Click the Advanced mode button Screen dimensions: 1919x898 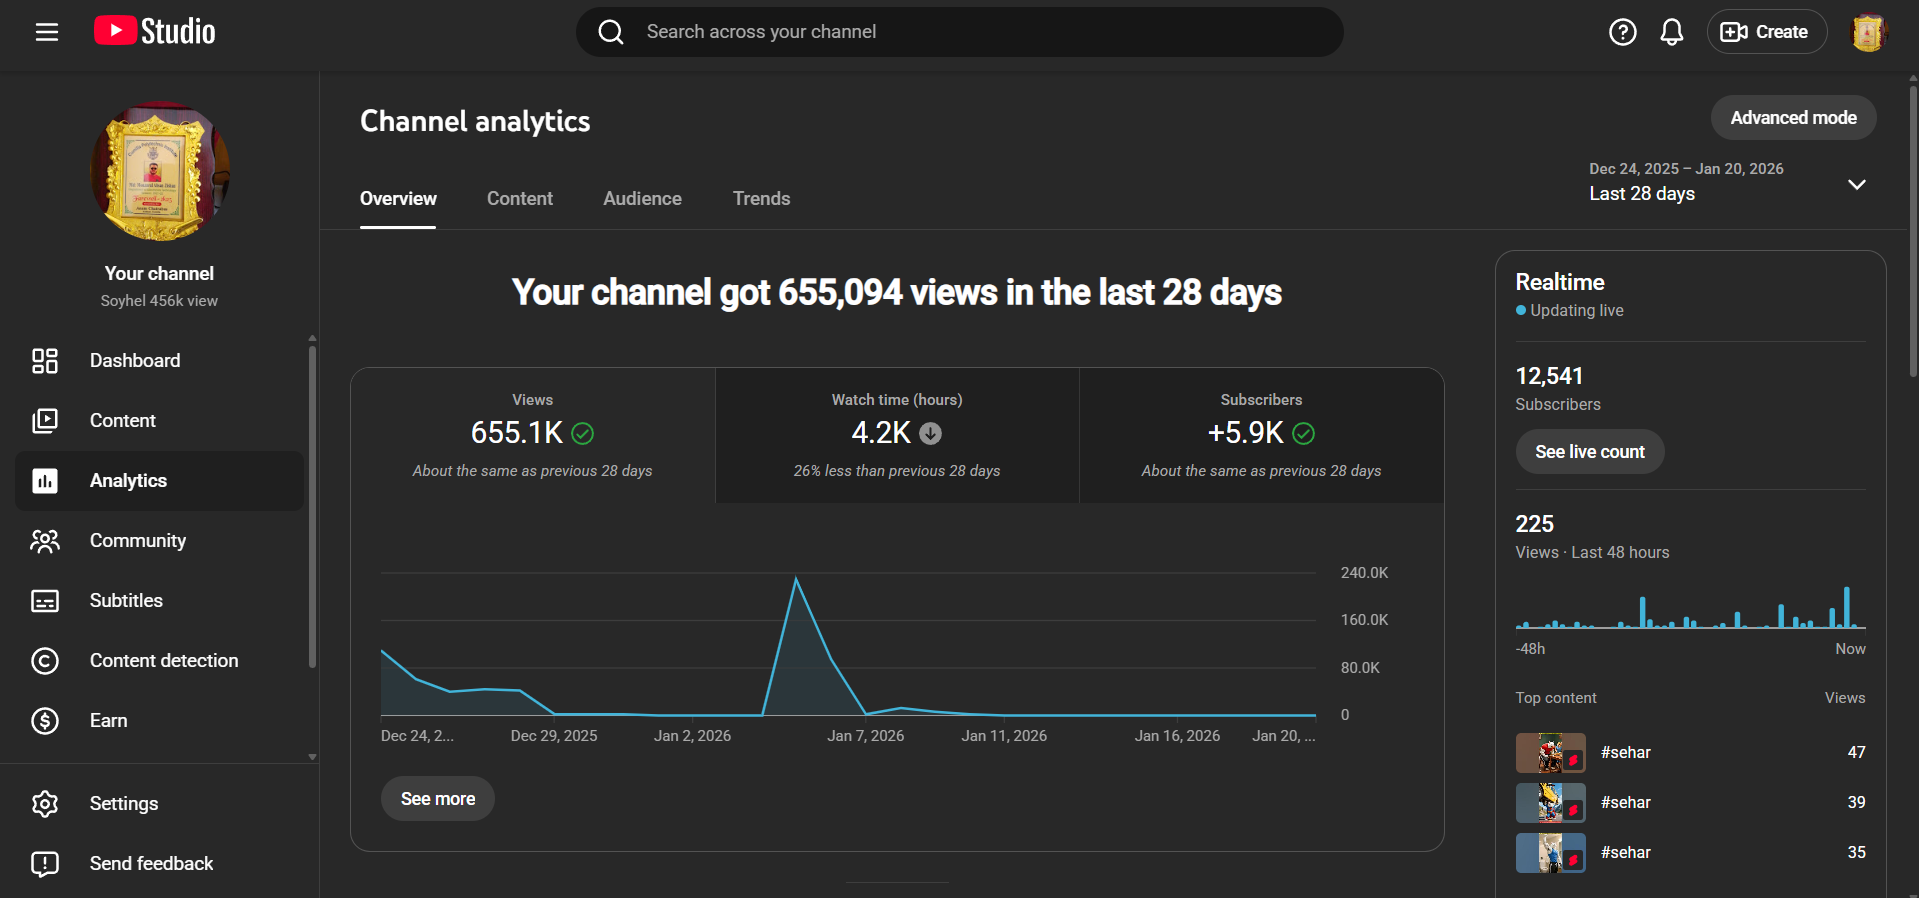(x=1792, y=118)
